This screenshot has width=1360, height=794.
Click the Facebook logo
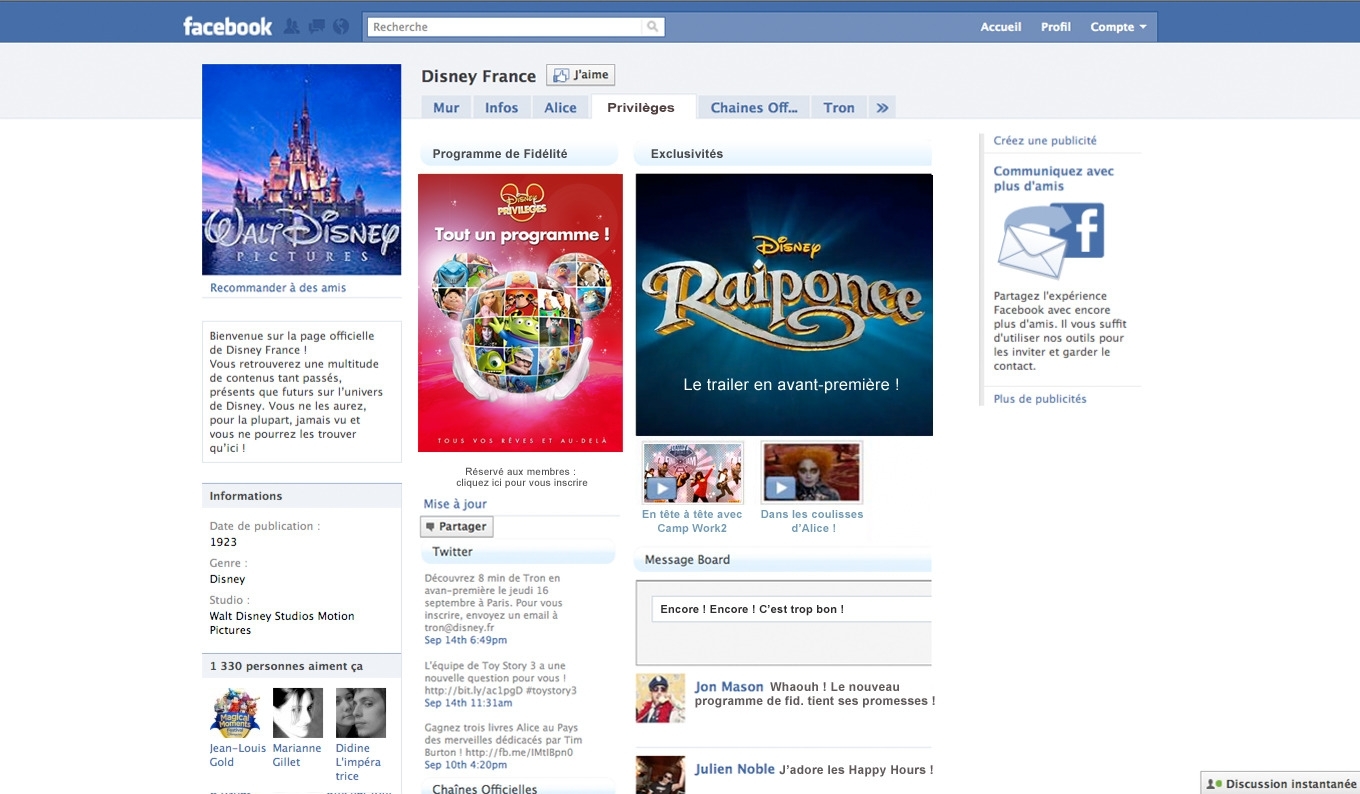[x=227, y=27]
